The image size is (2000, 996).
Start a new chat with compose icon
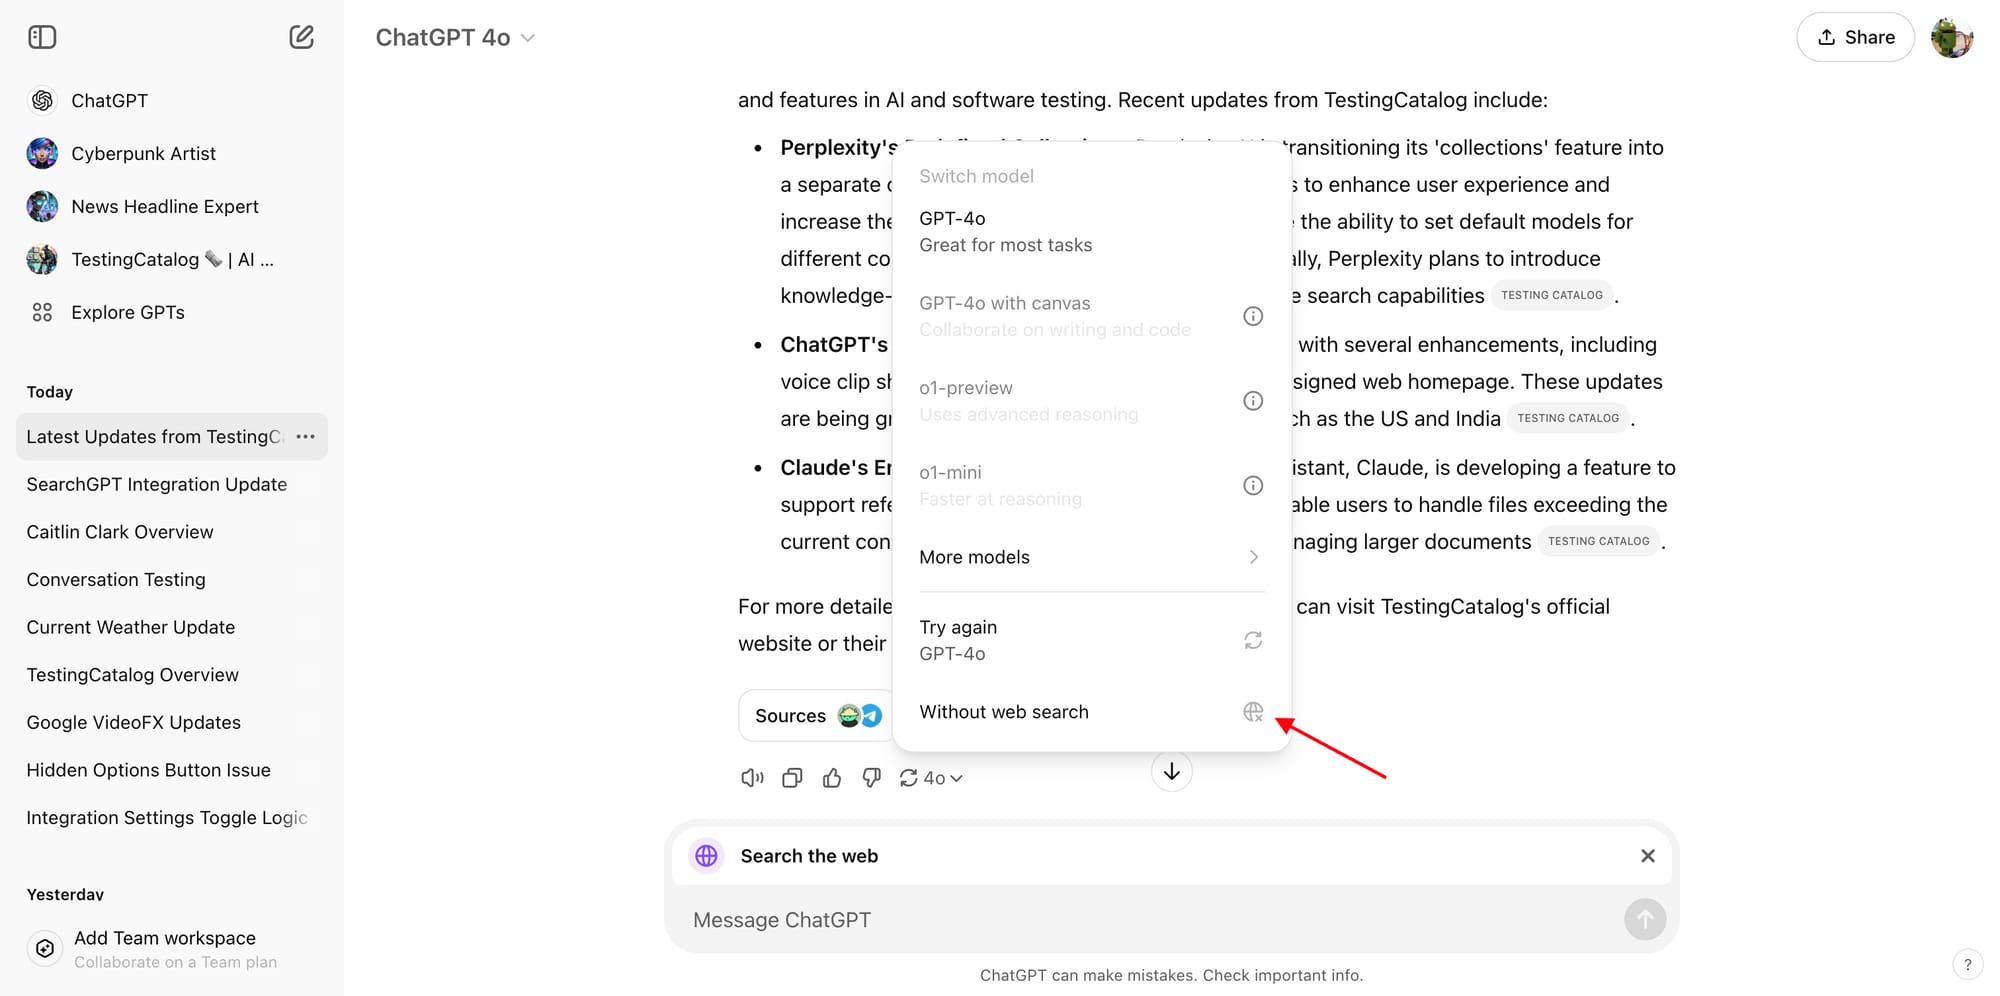pyautogui.click(x=301, y=37)
